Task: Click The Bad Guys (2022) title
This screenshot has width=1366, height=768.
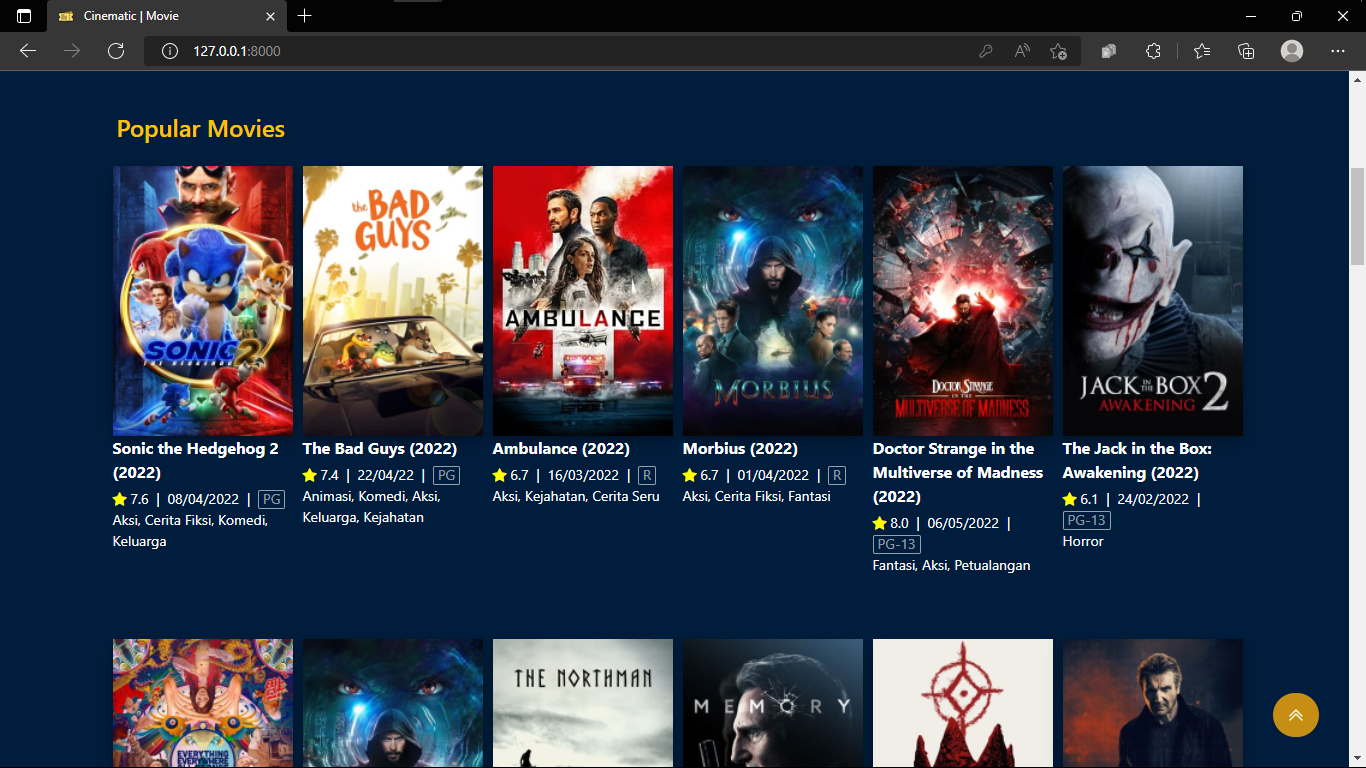Action: tap(380, 449)
